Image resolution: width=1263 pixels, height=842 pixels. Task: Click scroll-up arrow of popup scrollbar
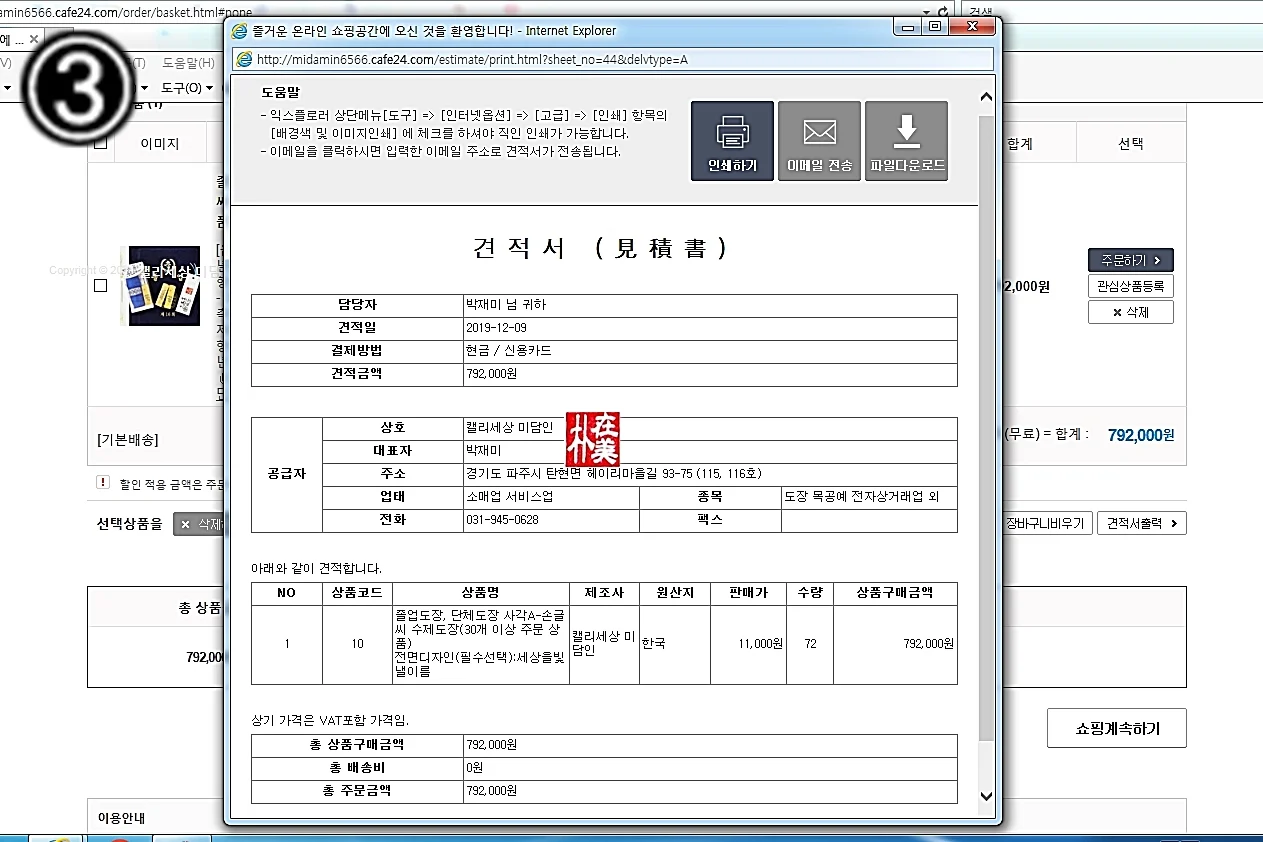[986, 97]
